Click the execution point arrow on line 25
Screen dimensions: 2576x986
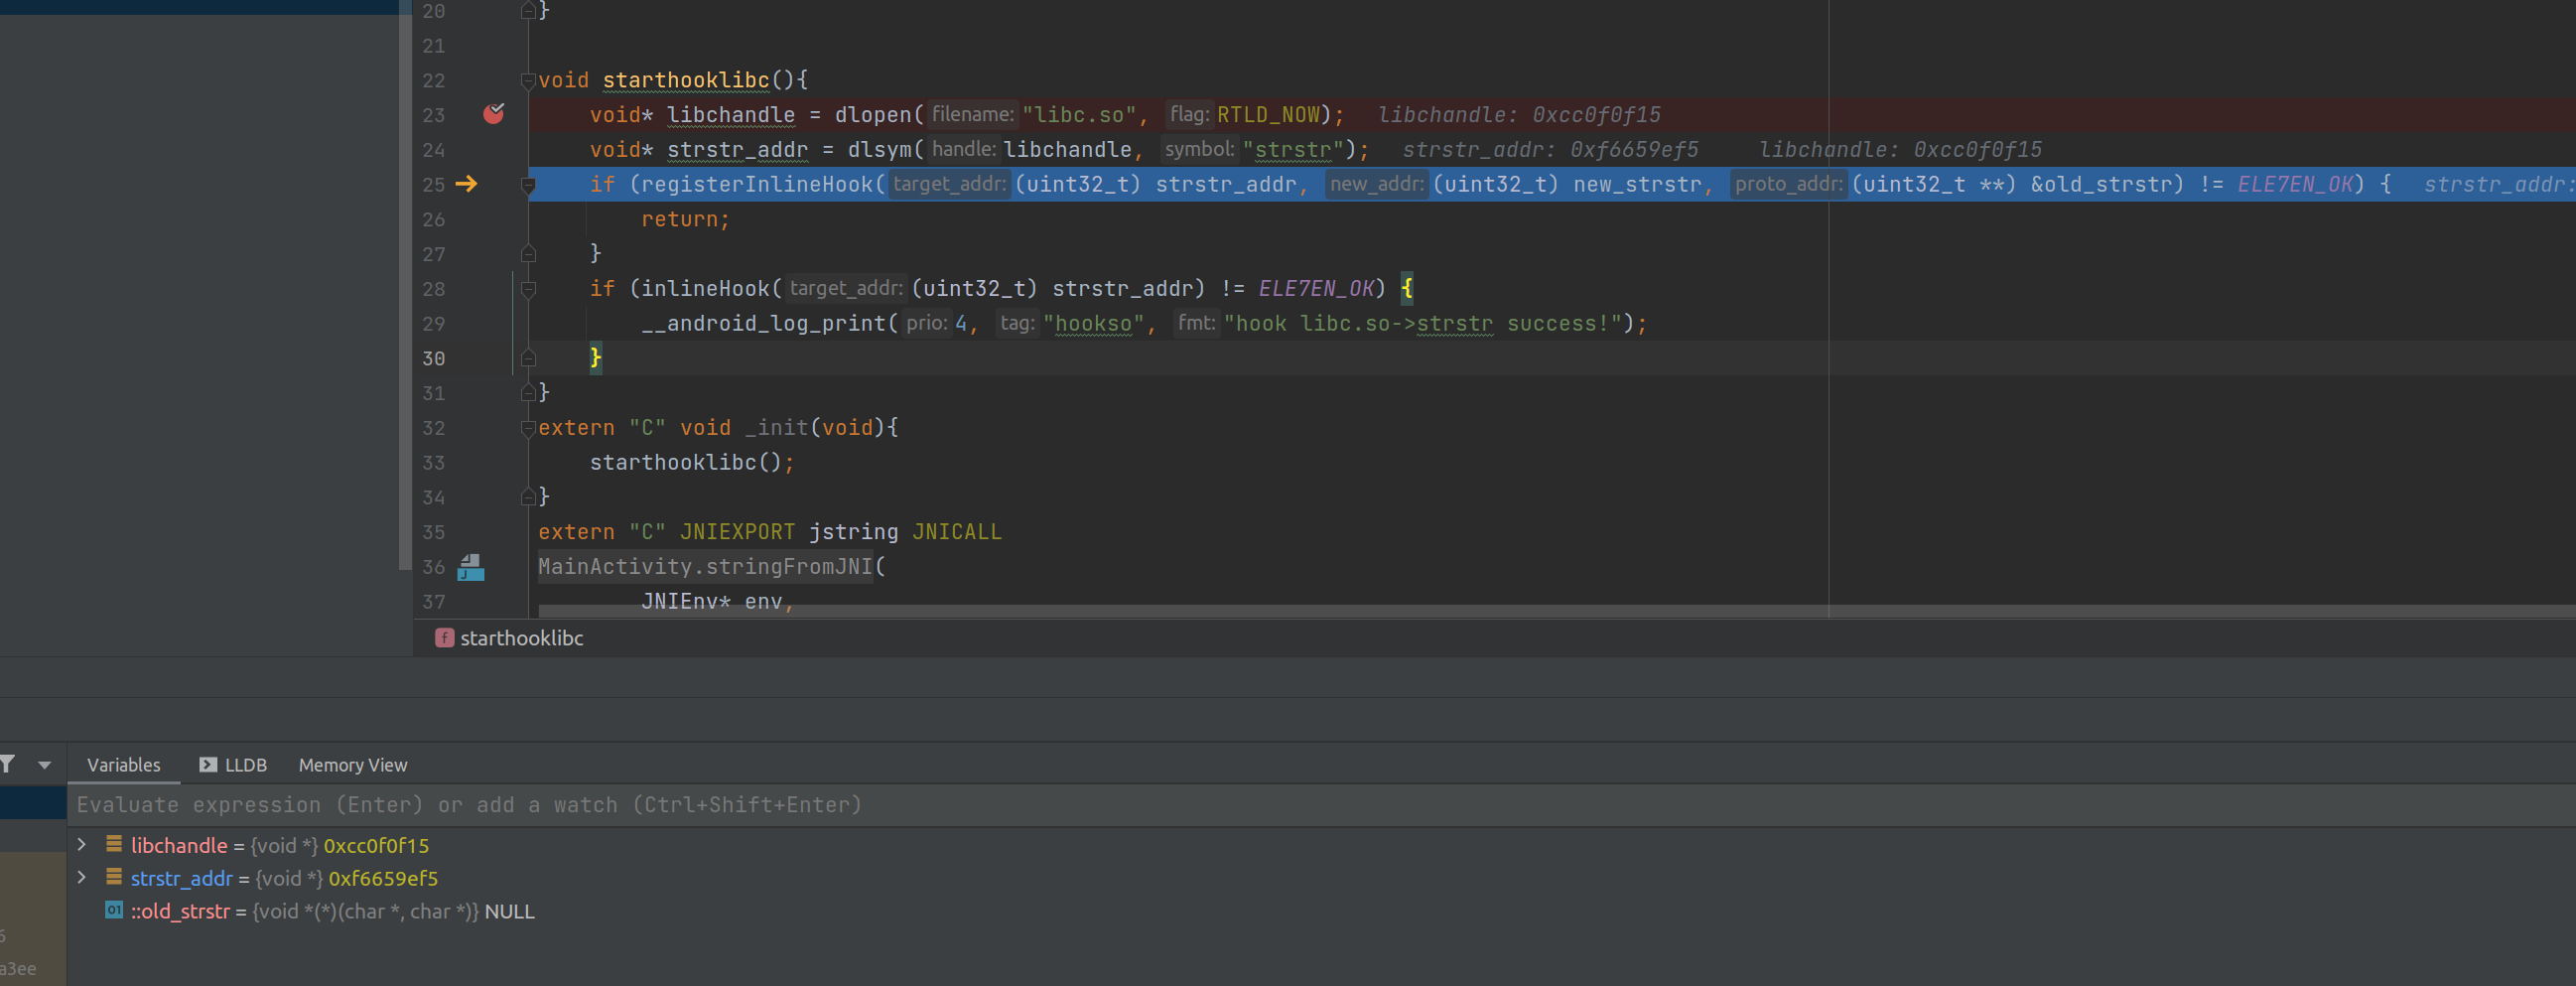click(x=466, y=184)
